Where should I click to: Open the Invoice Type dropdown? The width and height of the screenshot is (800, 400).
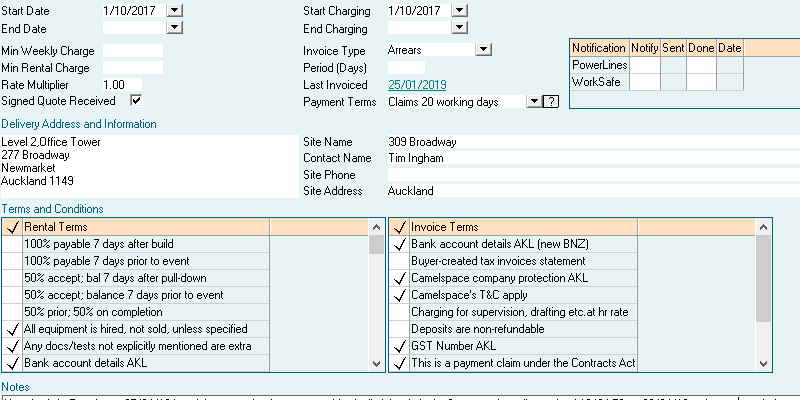(x=483, y=48)
